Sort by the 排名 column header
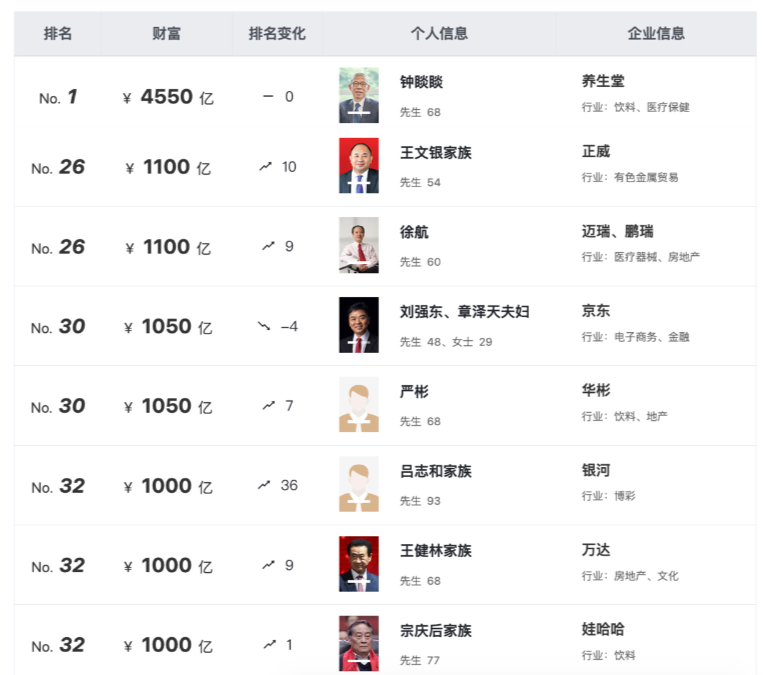776x675 pixels. coord(58,33)
